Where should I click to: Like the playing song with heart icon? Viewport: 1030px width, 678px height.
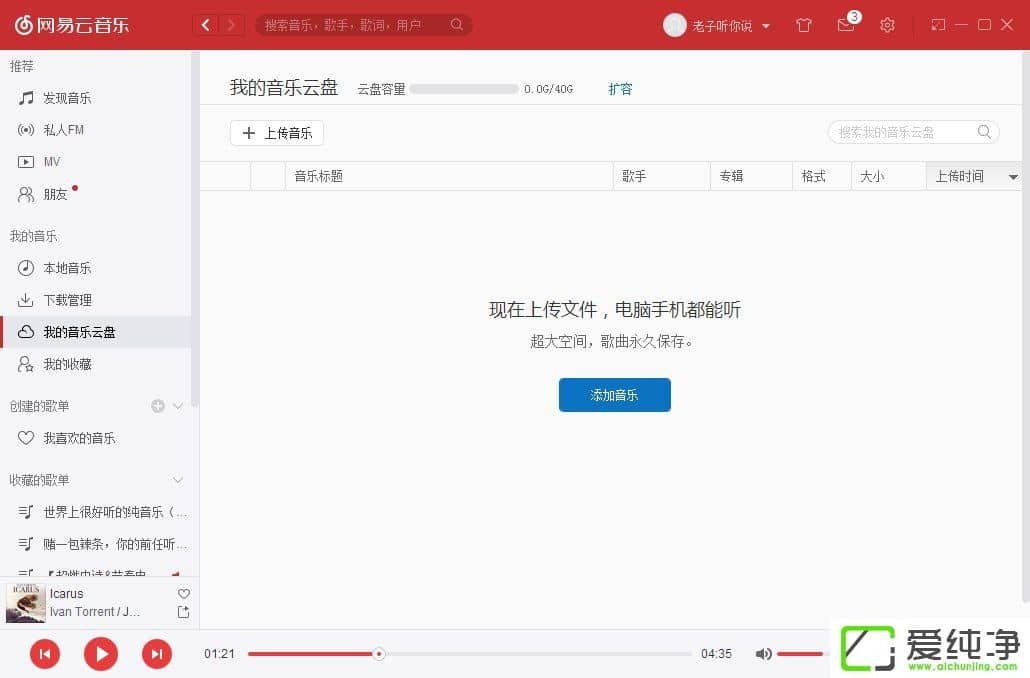coord(183,594)
